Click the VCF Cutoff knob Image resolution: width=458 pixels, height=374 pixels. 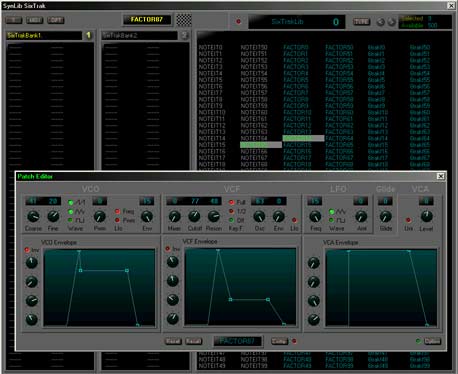pyautogui.click(x=194, y=217)
